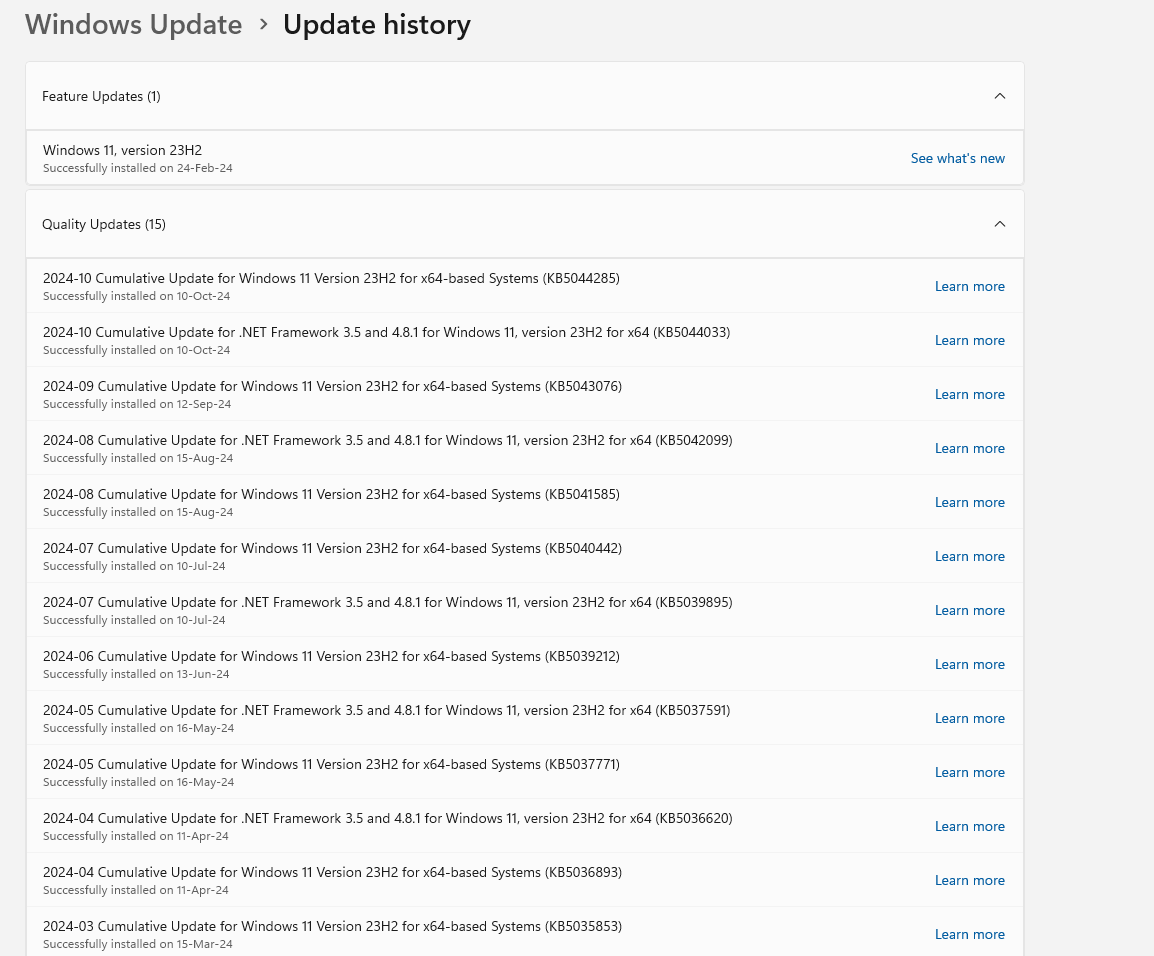Viewport: 1154px width, 956px height.
Task: Open Learn more for KB5039895
Action: (969, 610)
